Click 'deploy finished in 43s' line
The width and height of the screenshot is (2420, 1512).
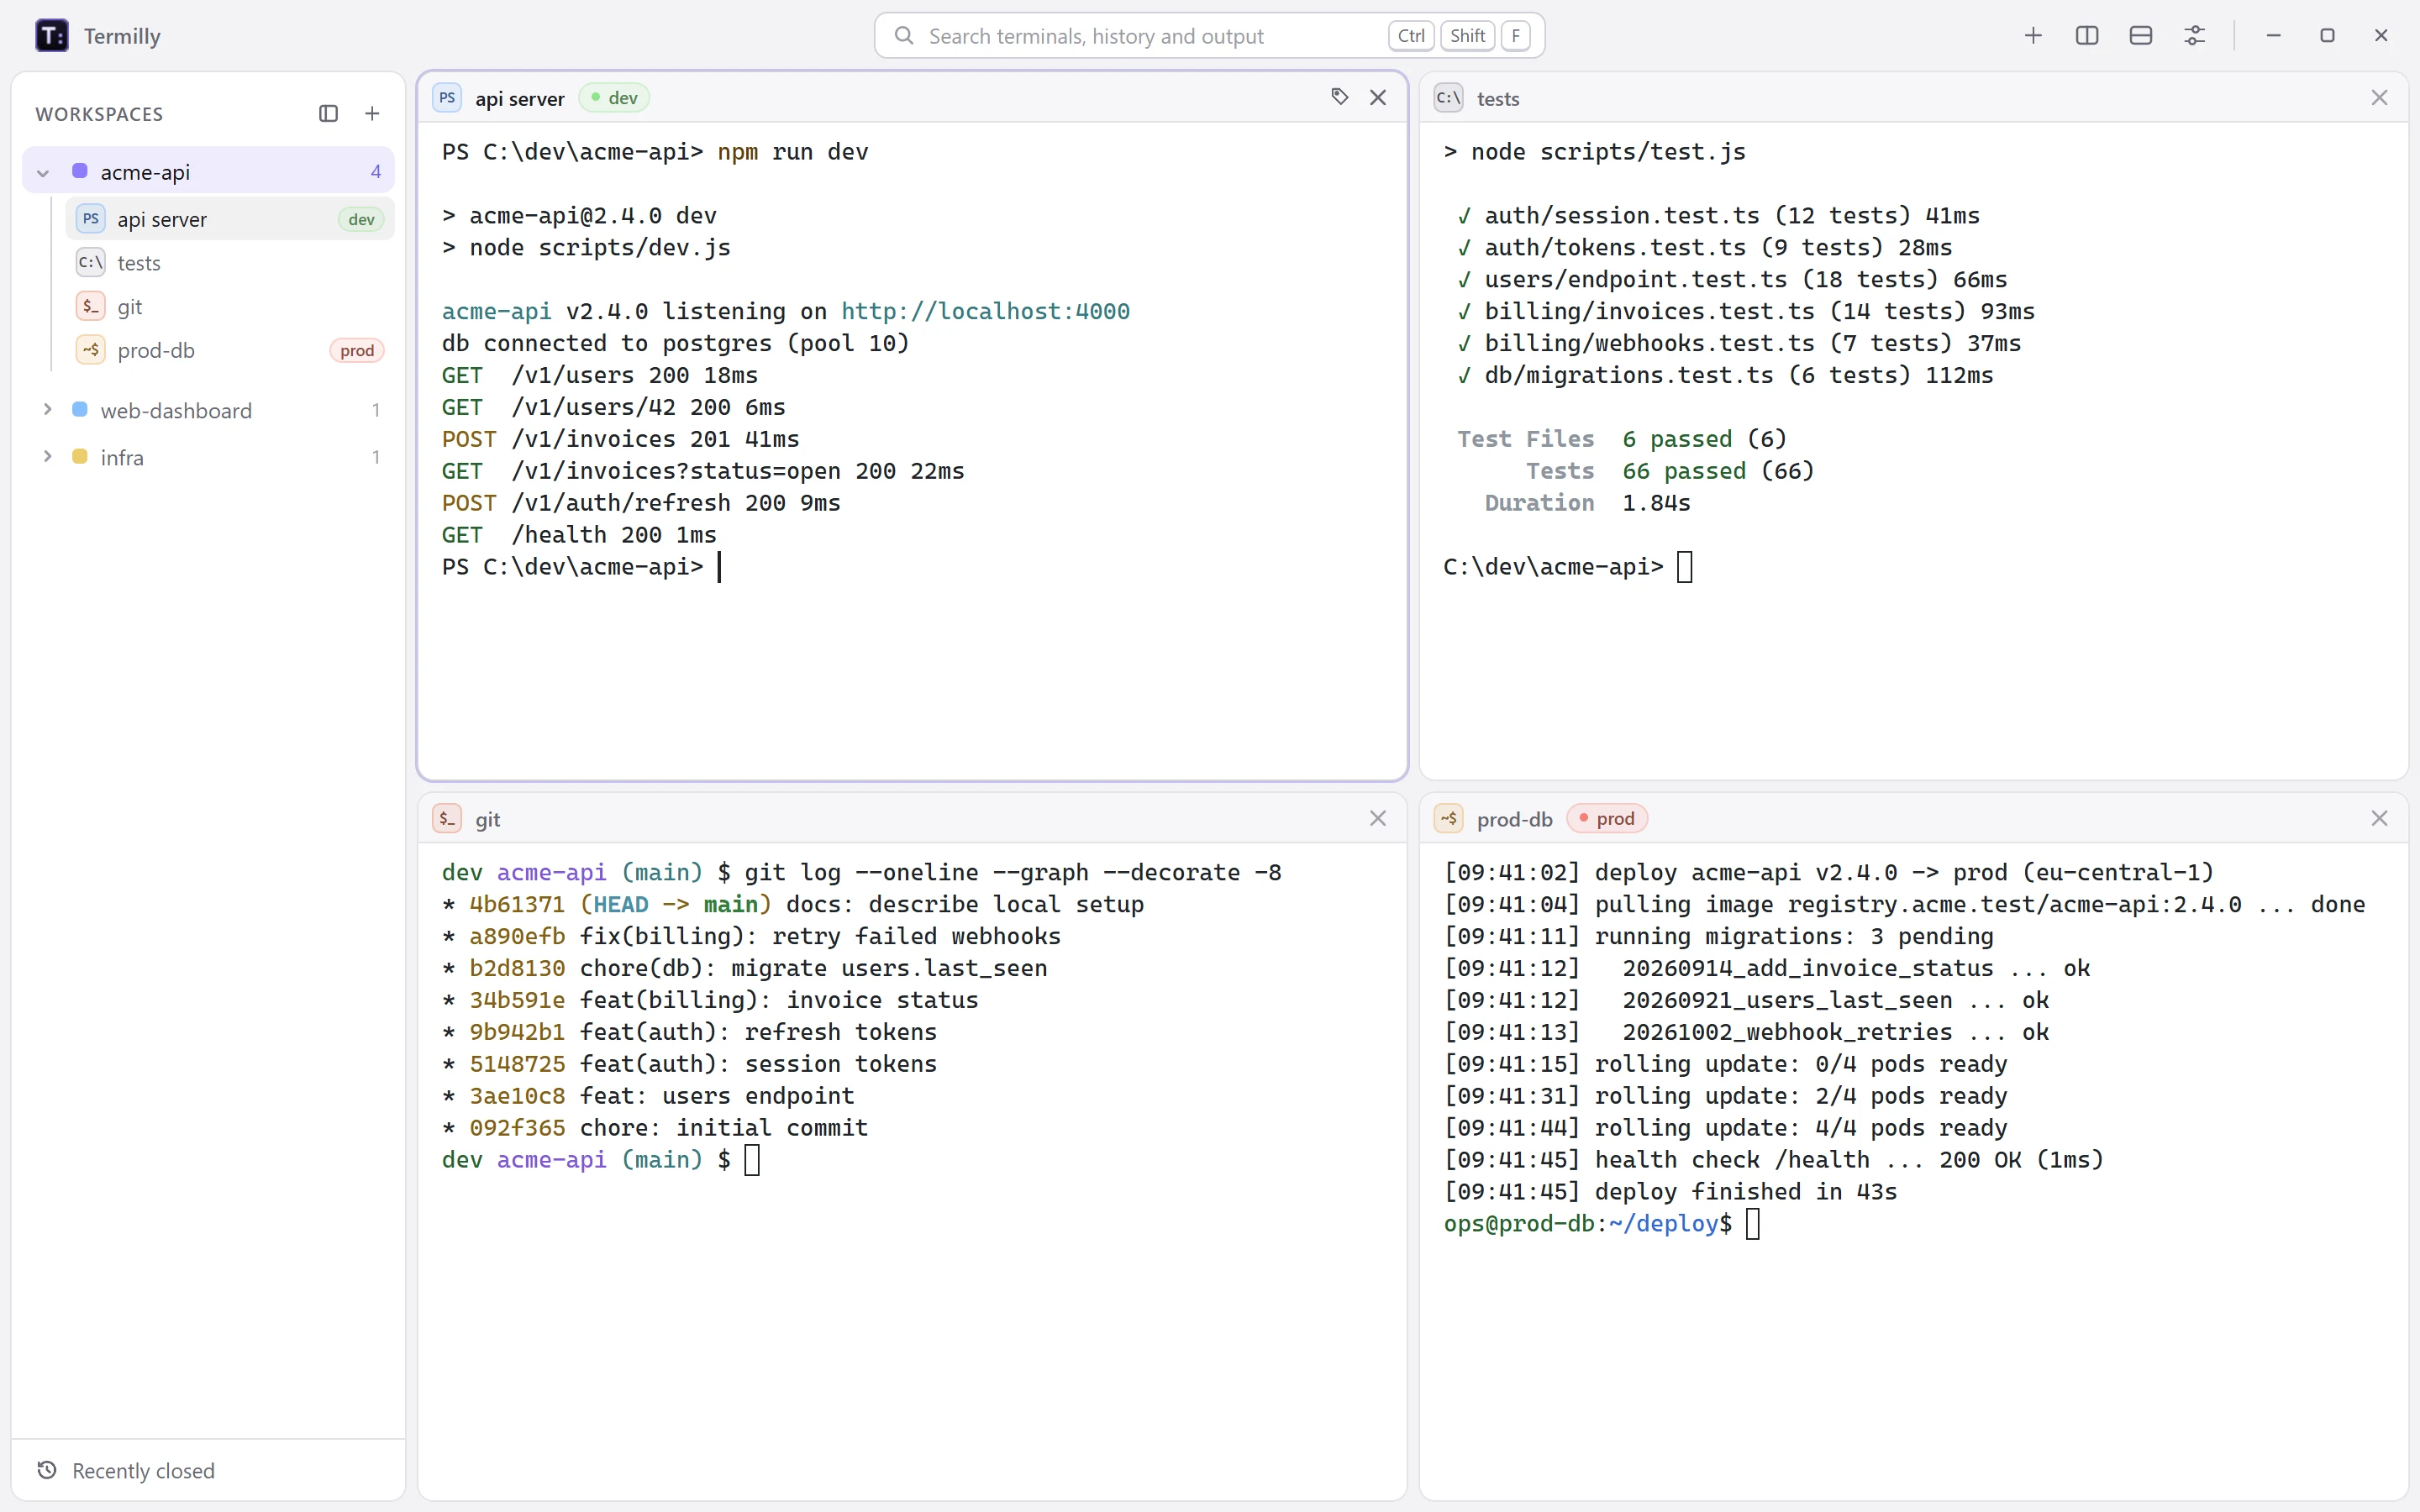click(1746, 1191)
